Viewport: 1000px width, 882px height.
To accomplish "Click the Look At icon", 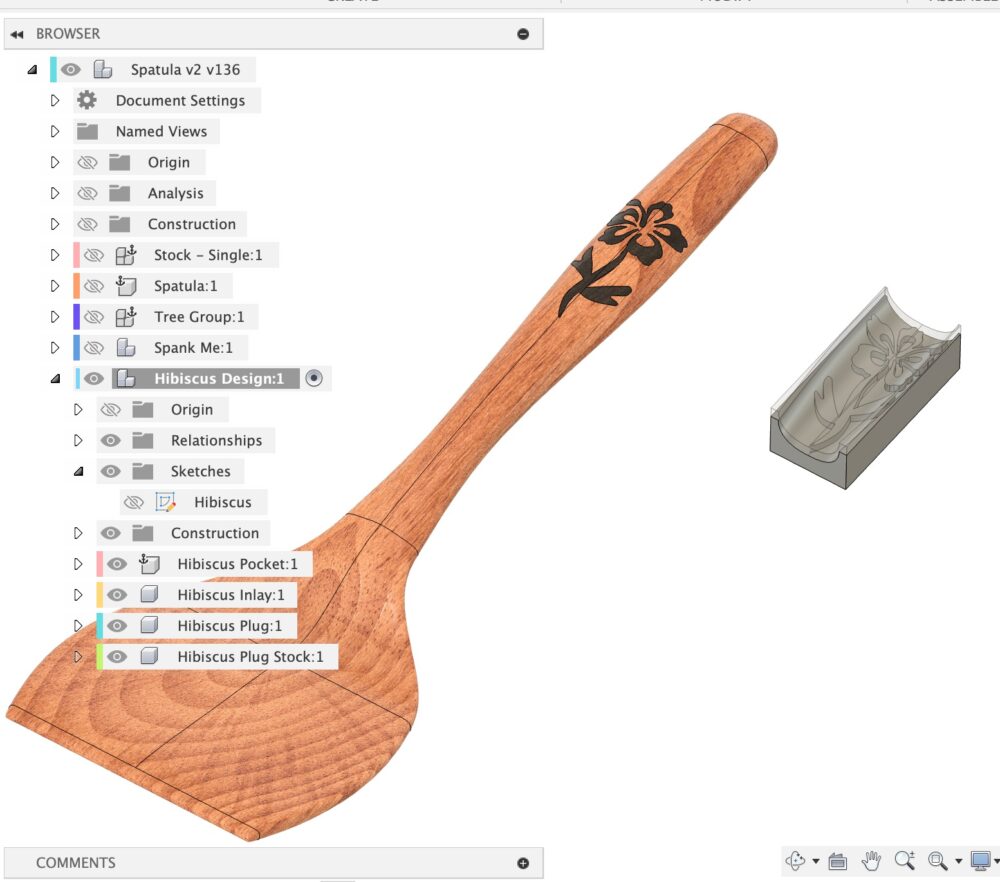I will click(x=838, y=861).
